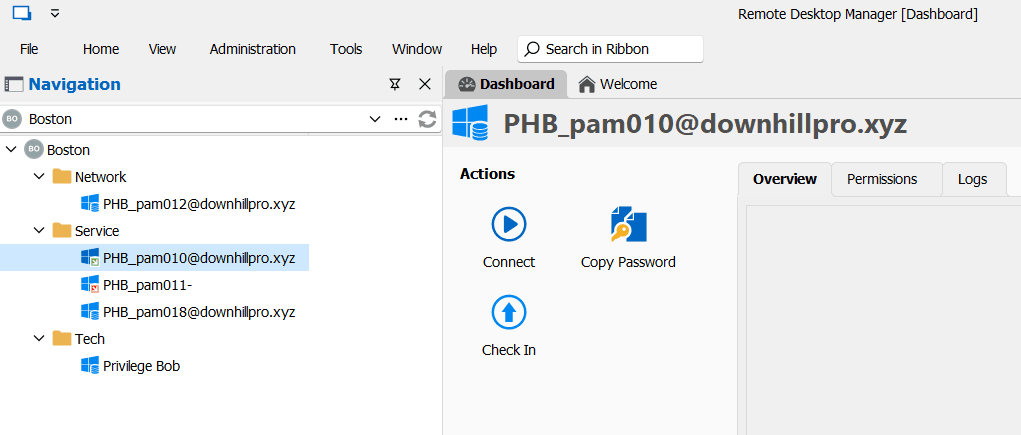This screenshot has height=435, width=1021.
Task: Collapse the Network folder
Action: tap(39, 177)
